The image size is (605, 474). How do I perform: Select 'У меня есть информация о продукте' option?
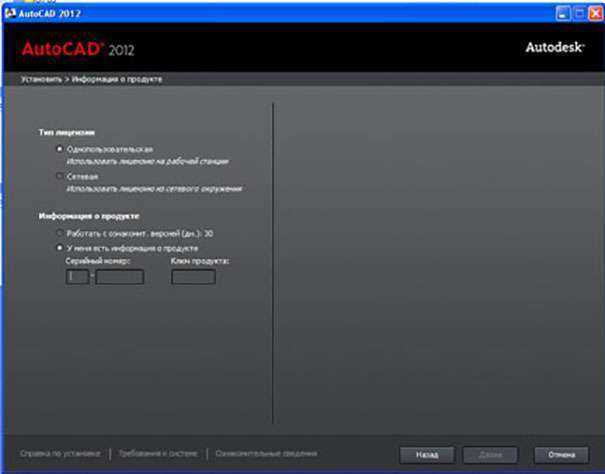59,248
